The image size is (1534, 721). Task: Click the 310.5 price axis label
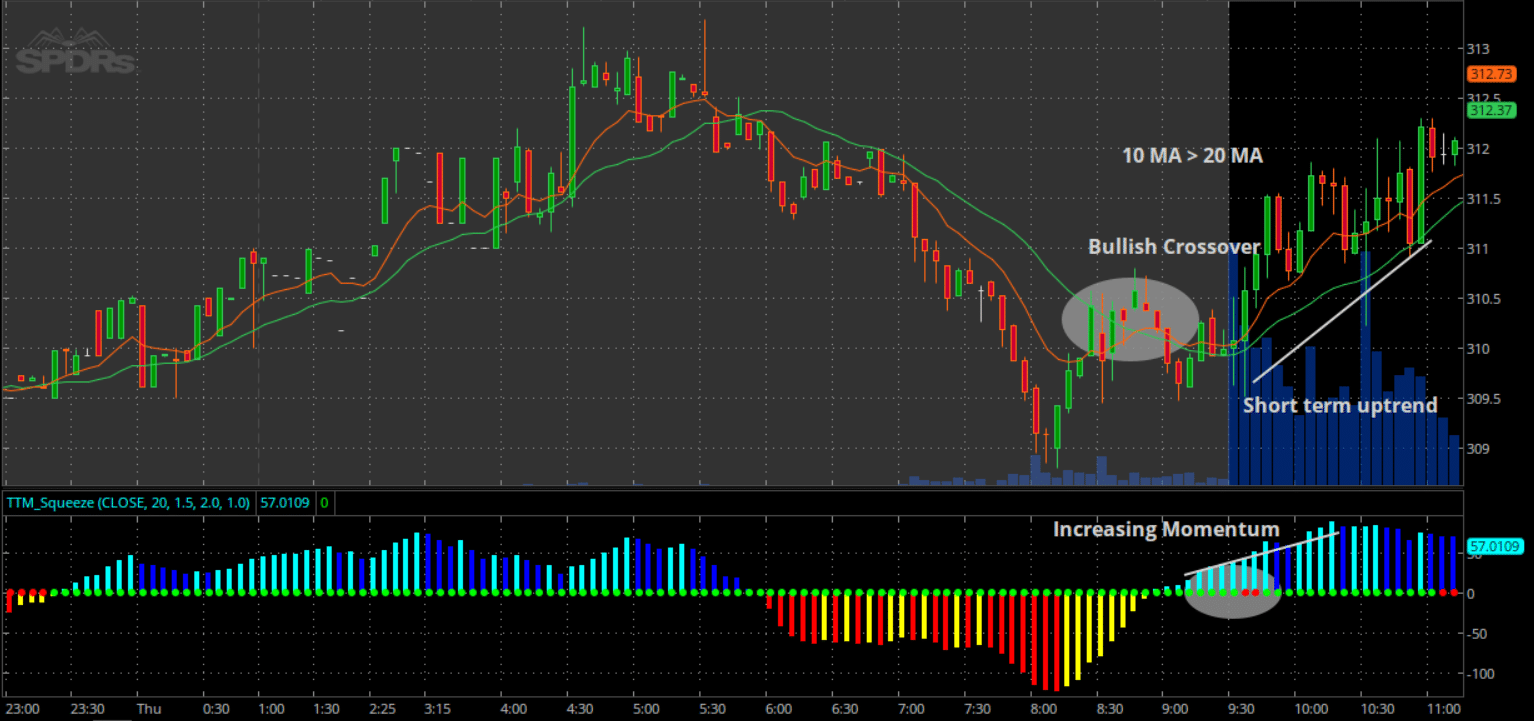pos(1485,298)
